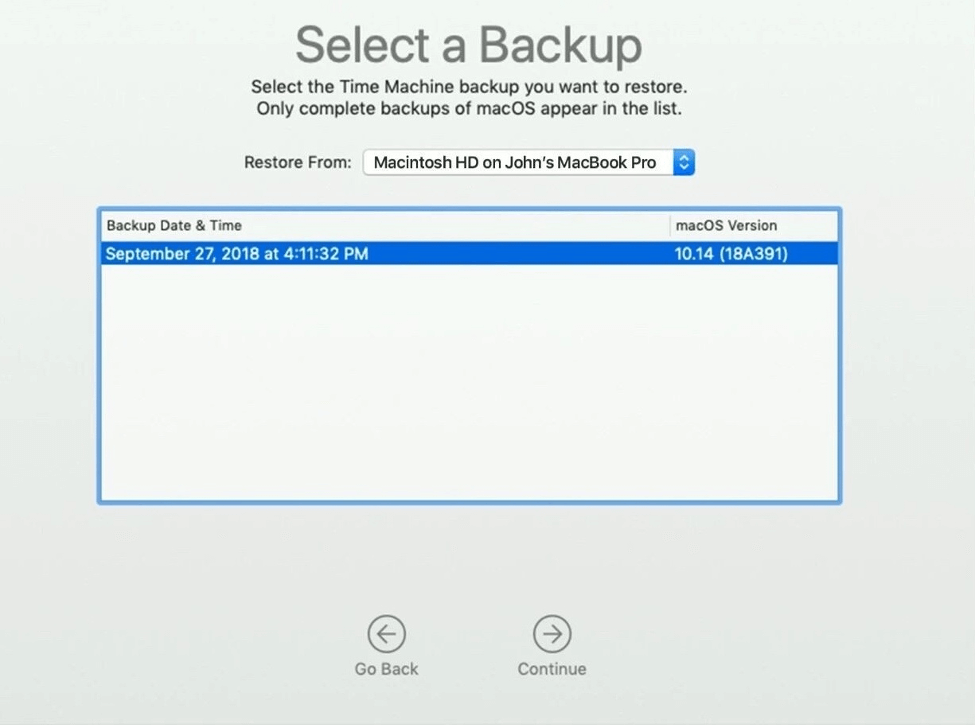The width and height of the screenshot is (977, 725).
Task: Sort by macOS Version column header
Action: 726,226
